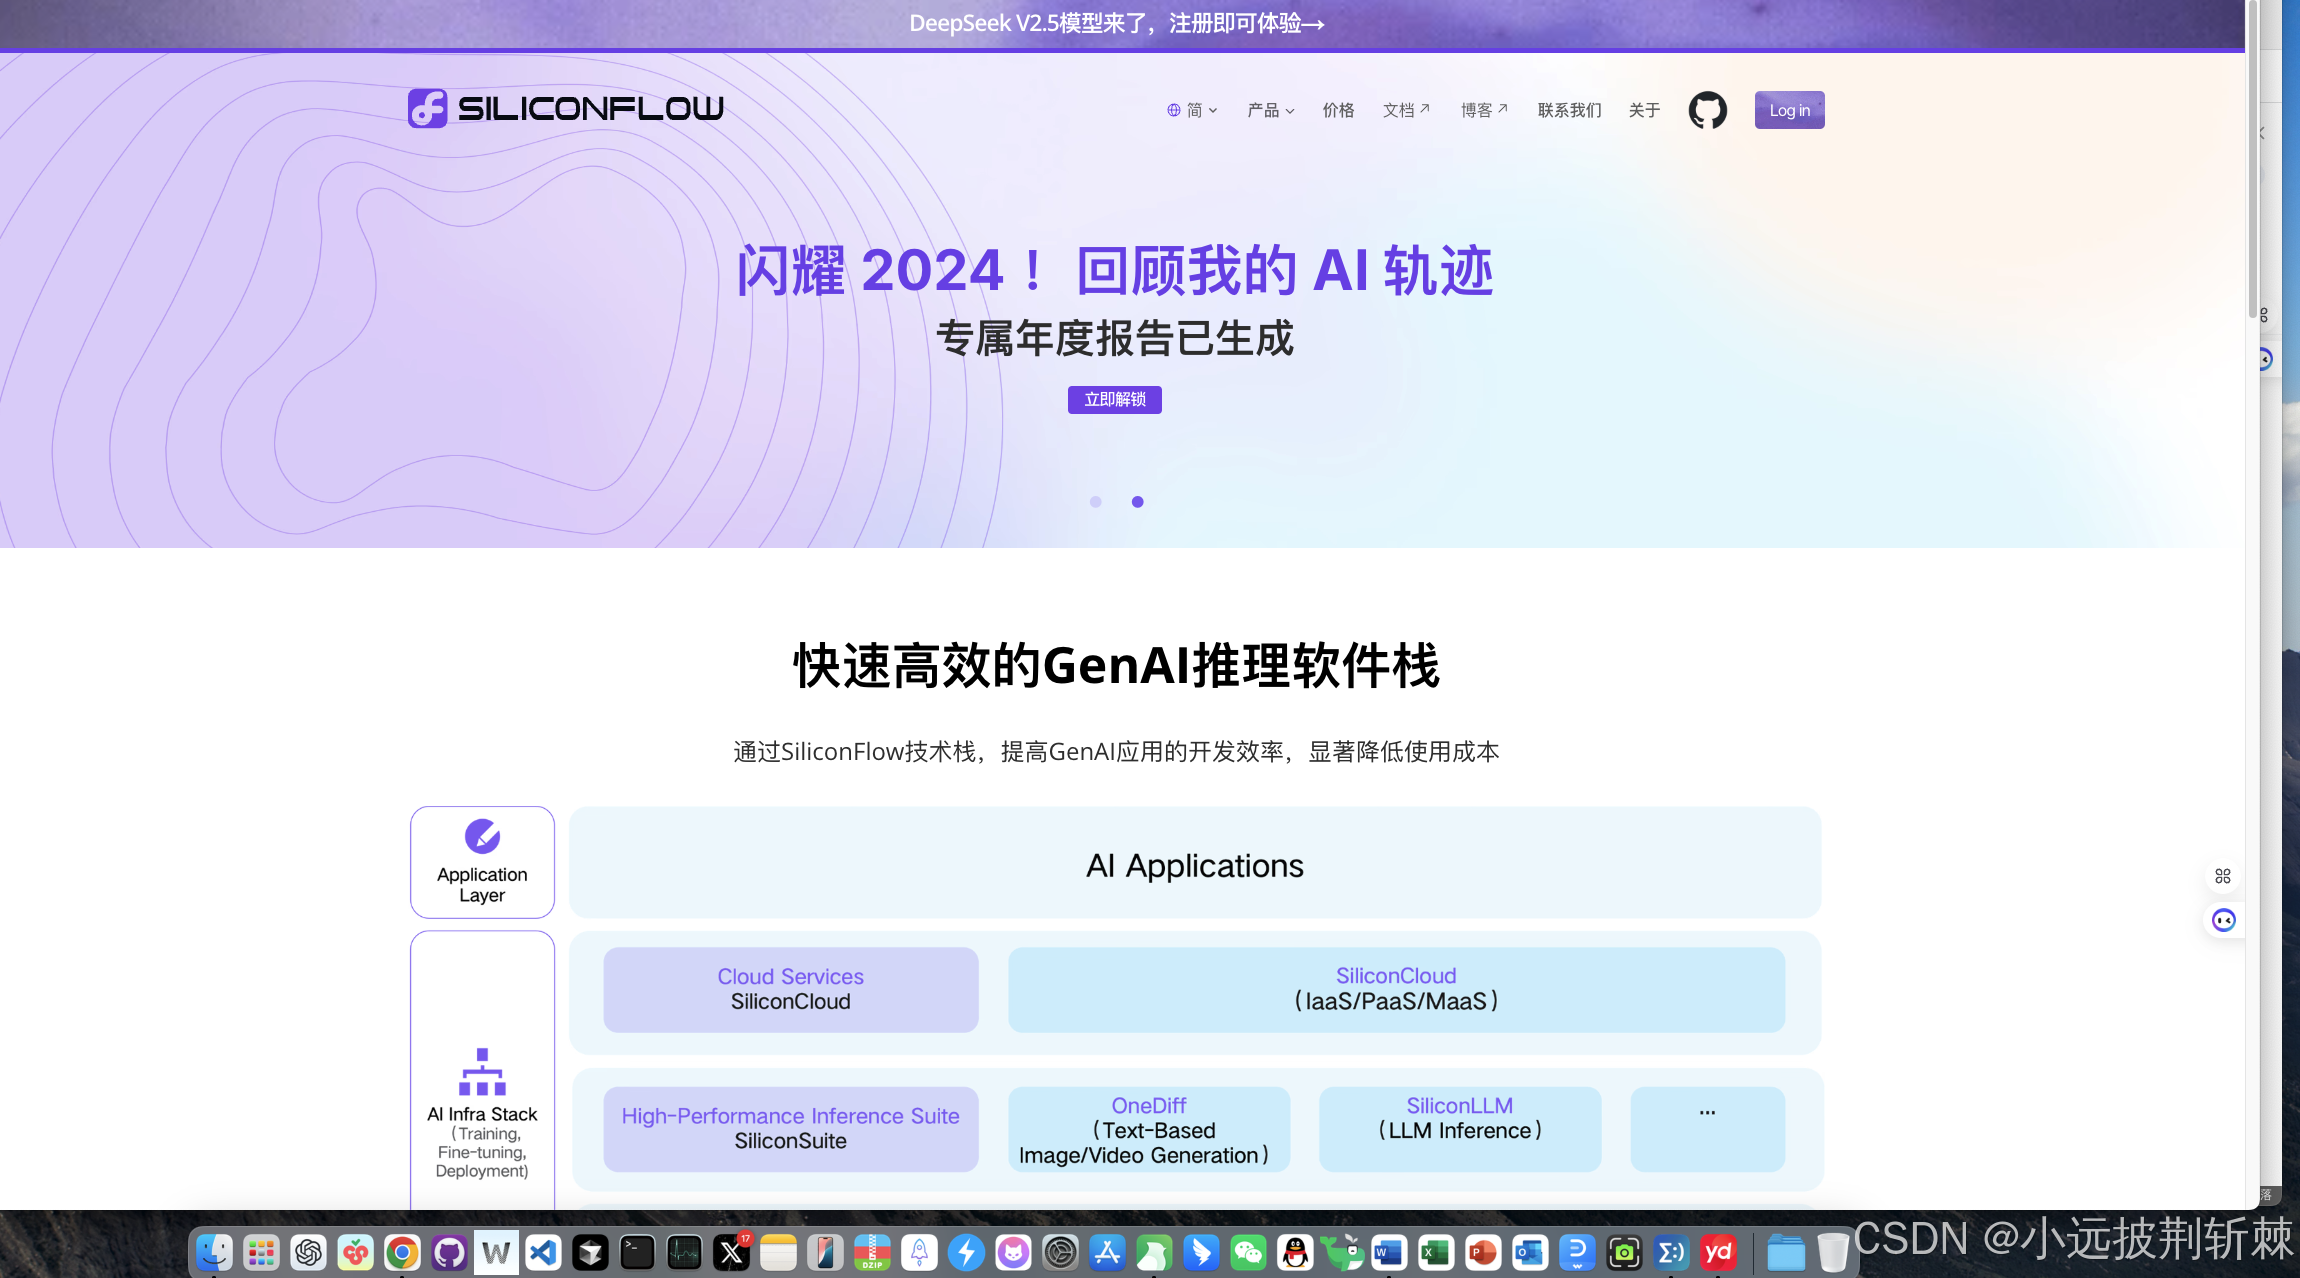The height and width of the screenshot is (1278, 2300).
Task: Open Activity Monitor from the dock
Action: pos(684,1252)
